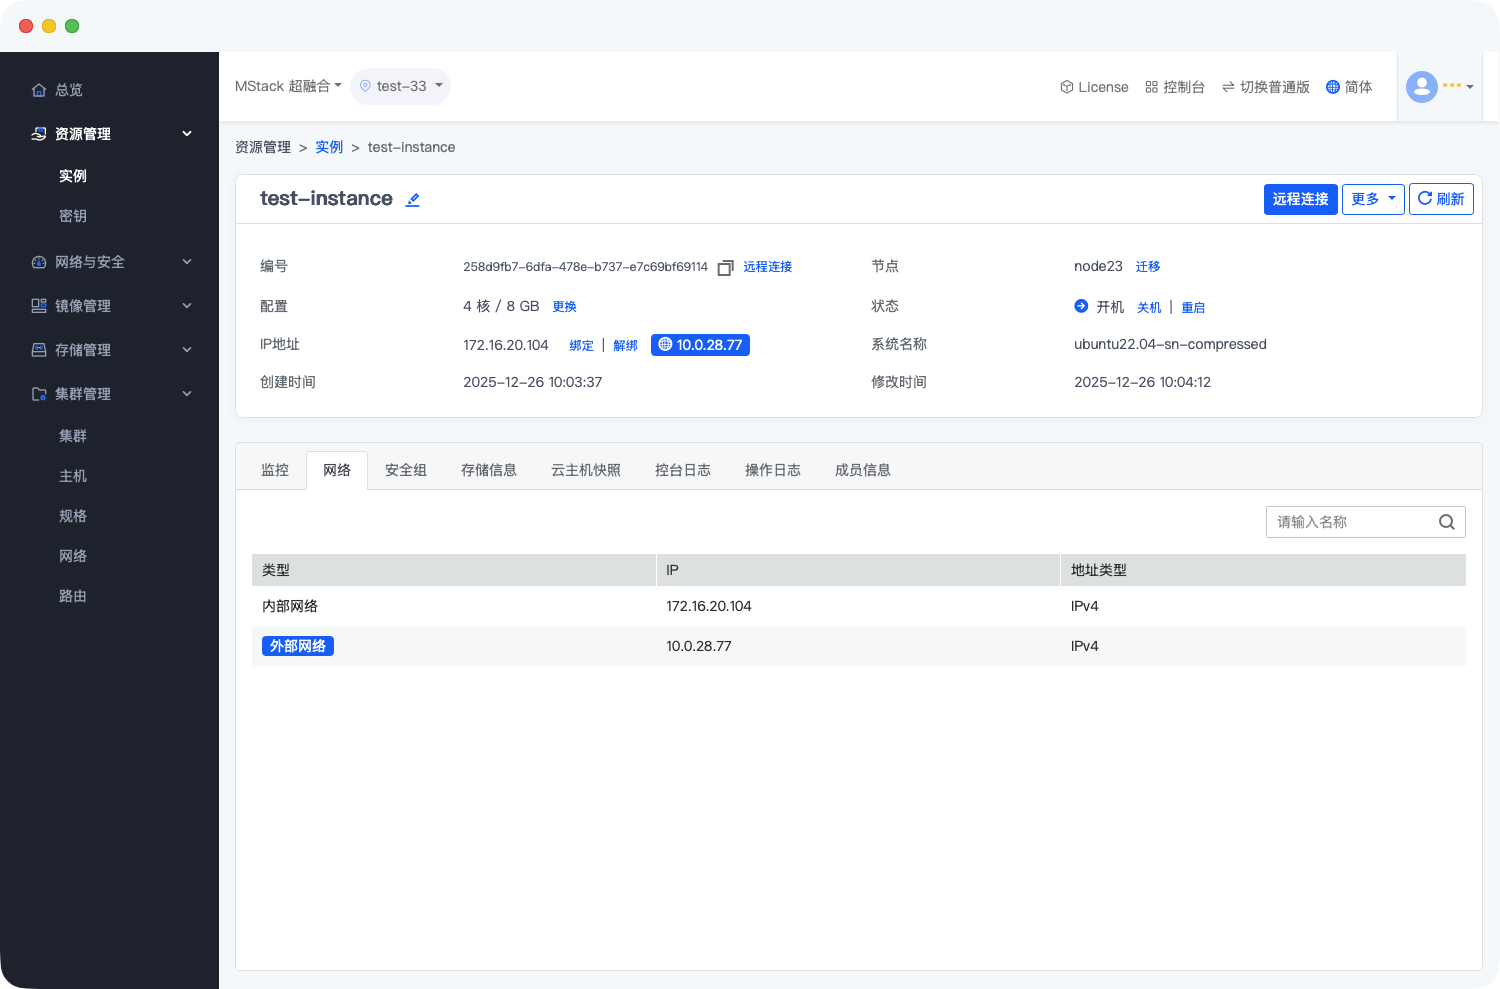Click the 刷新 refresh button
Screen dimensions: 1500x989
pyautogui.click(x=1440, y=199)
